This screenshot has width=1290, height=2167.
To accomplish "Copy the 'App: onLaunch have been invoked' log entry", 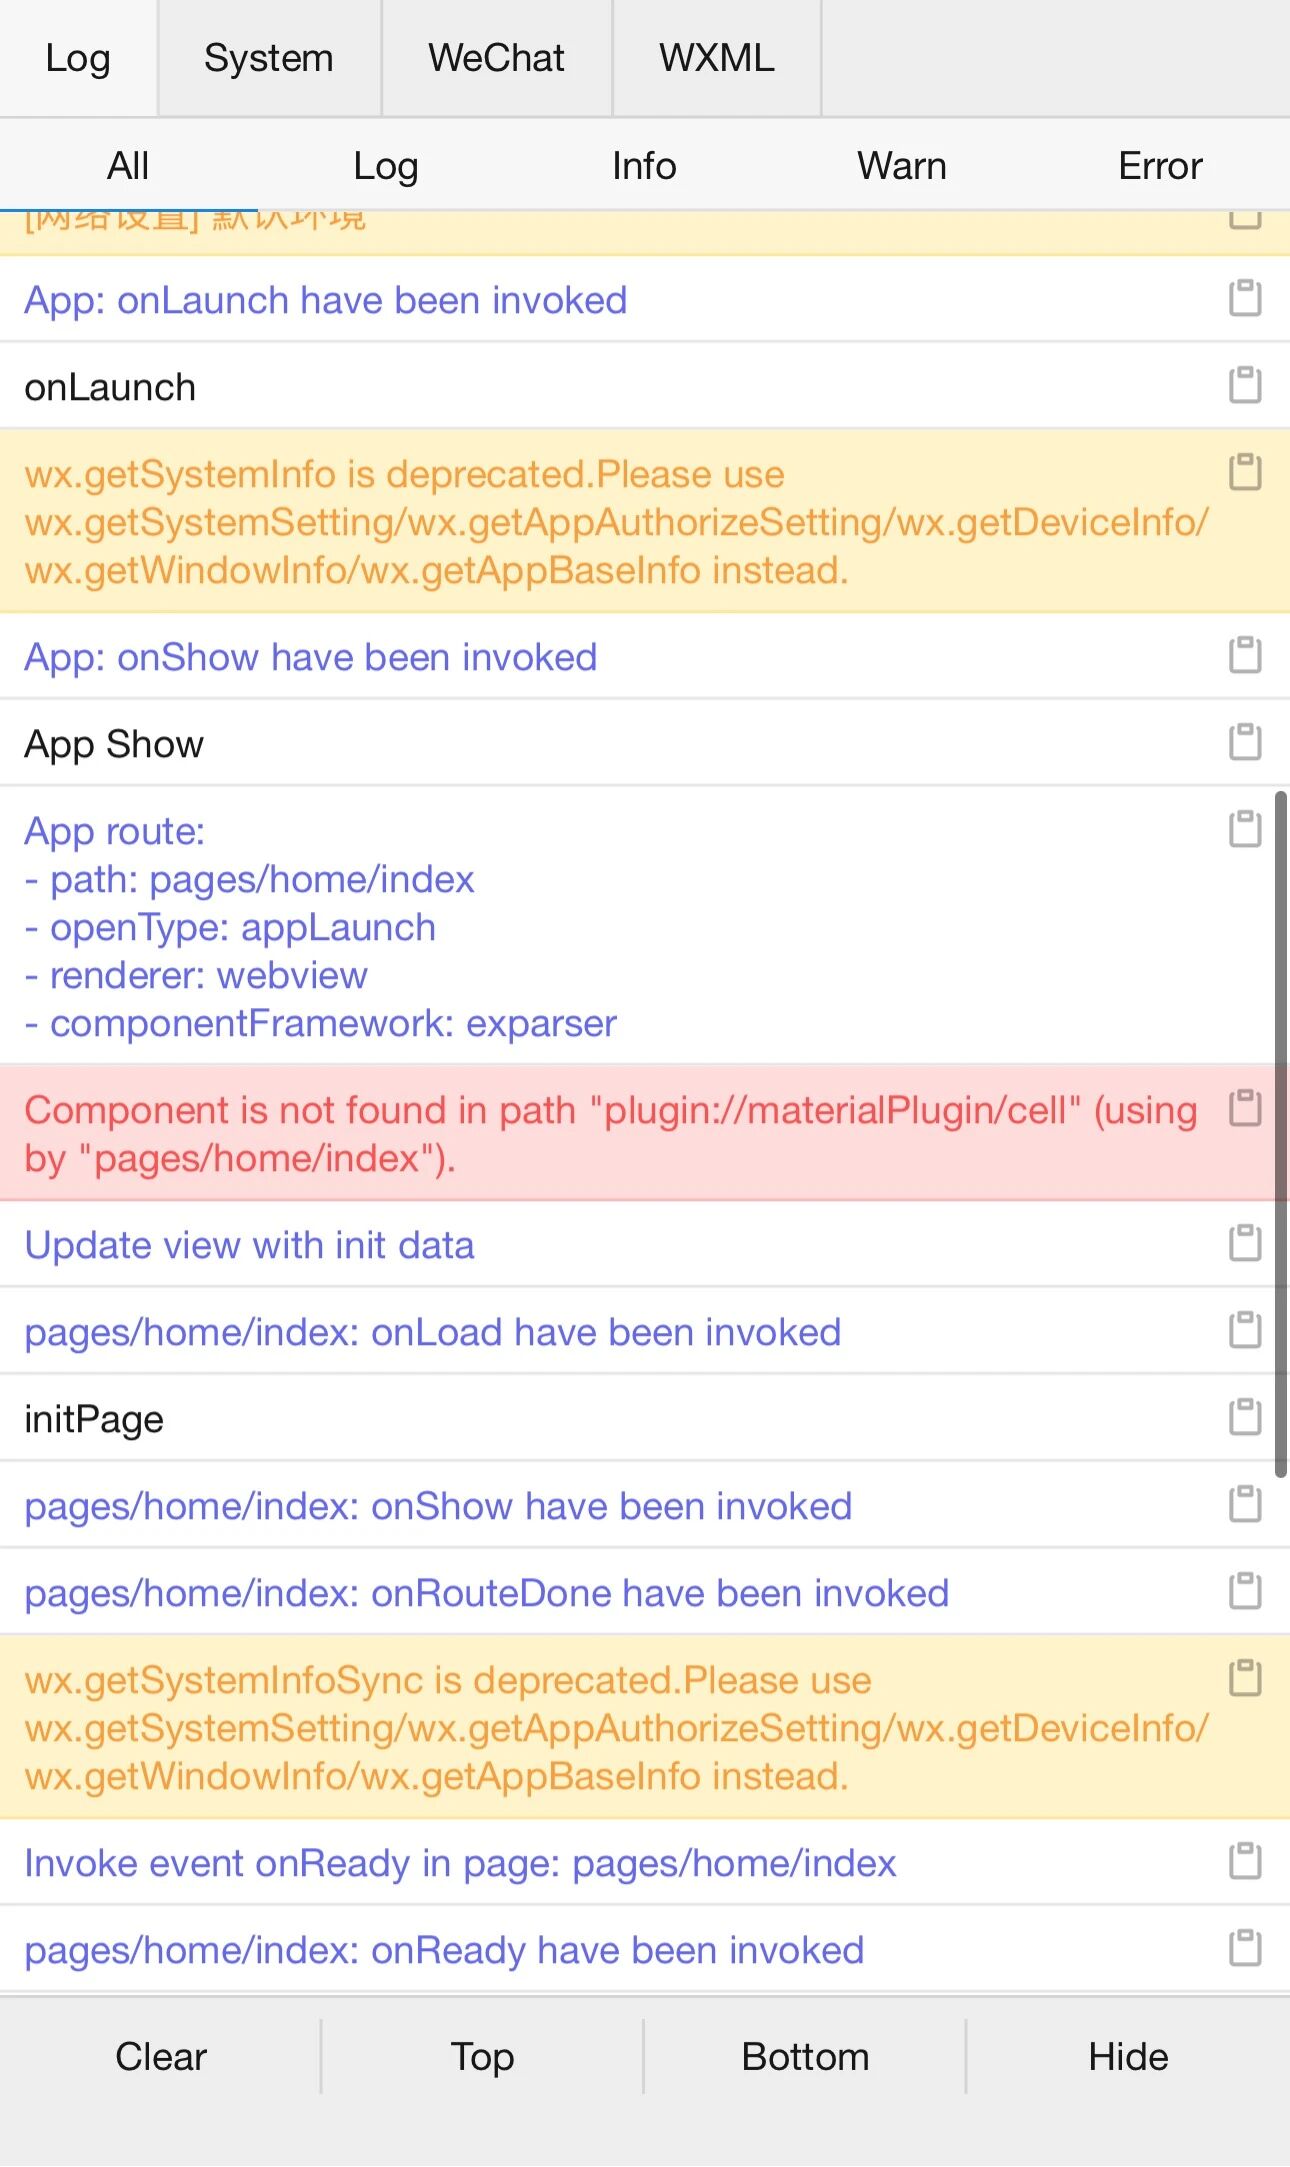I will pyautogui.click(x=1245, y=298).
